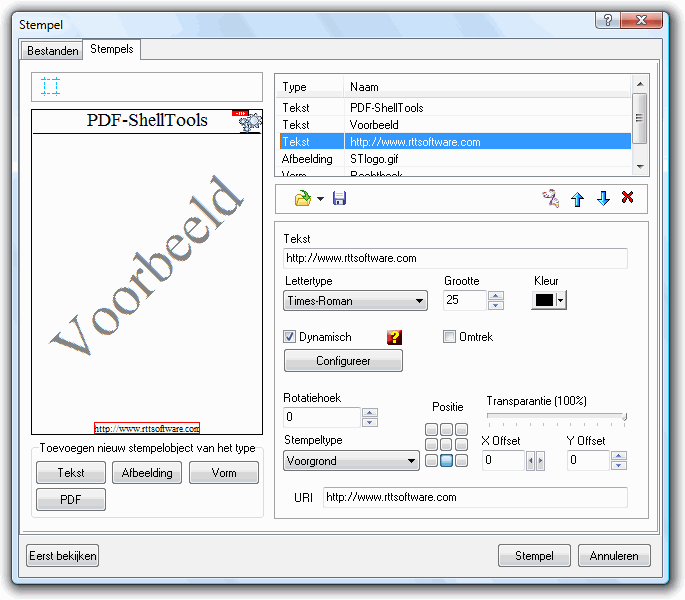
Task: Click the Type column header
Action: click(310, 87)
